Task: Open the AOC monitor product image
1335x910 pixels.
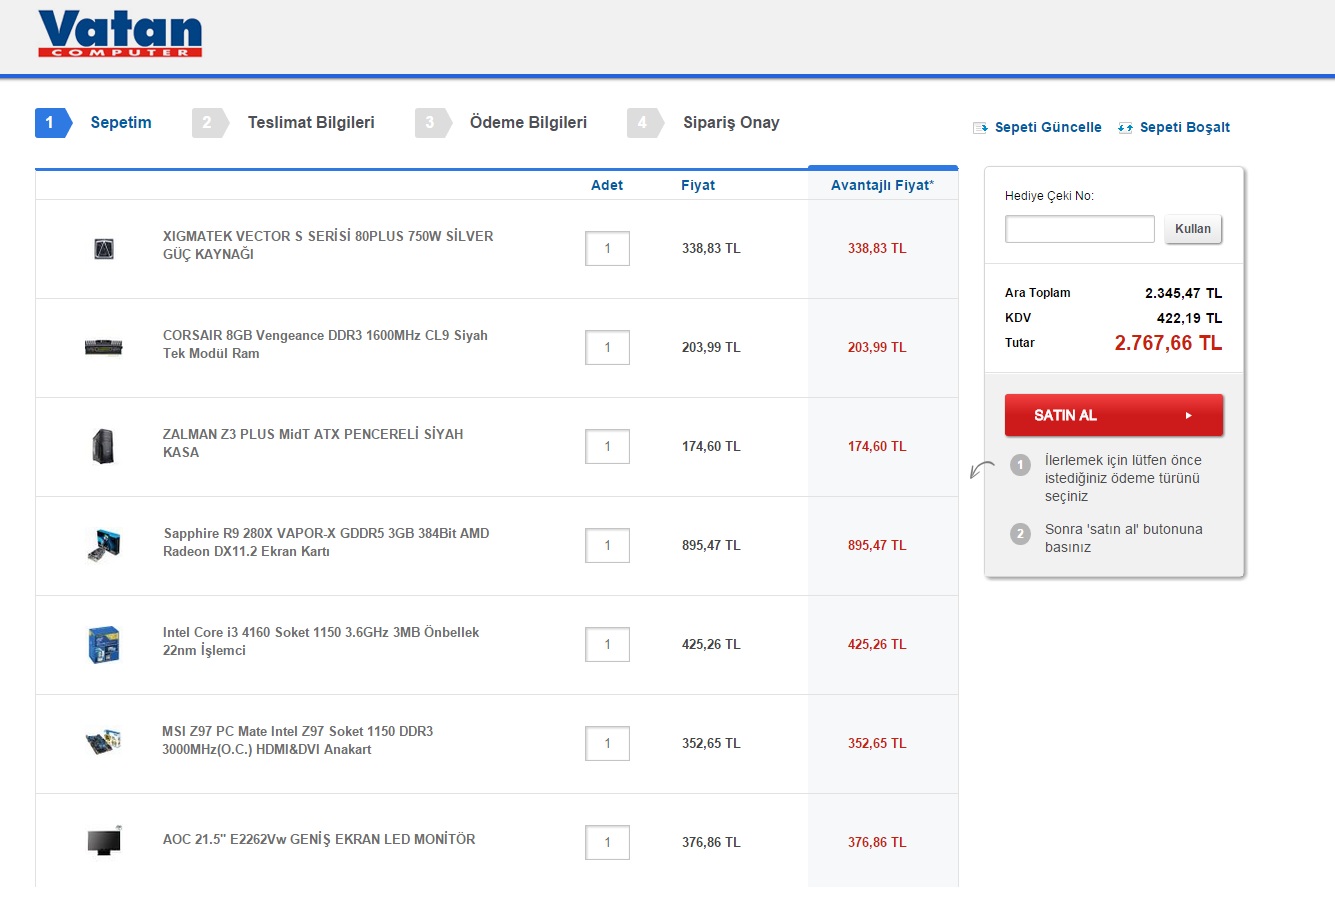Action: 104,841
